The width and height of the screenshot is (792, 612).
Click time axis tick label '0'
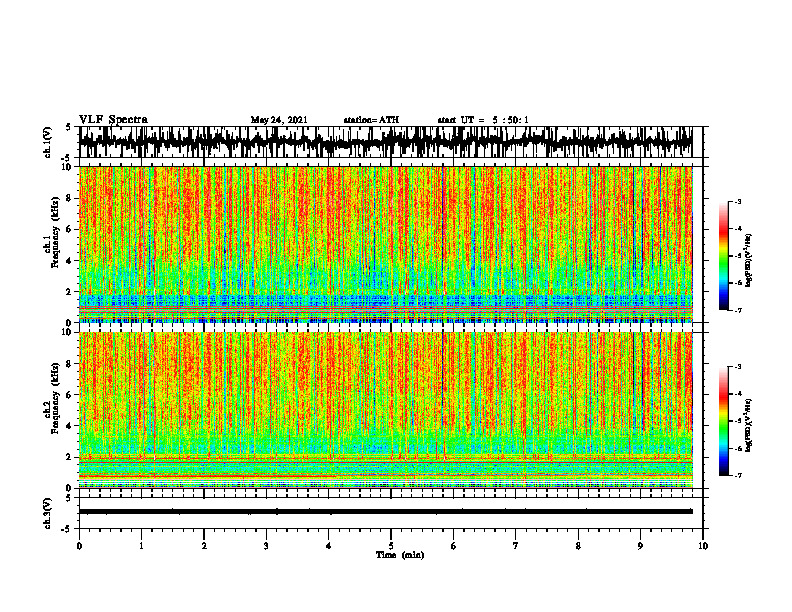pos(79,546)
